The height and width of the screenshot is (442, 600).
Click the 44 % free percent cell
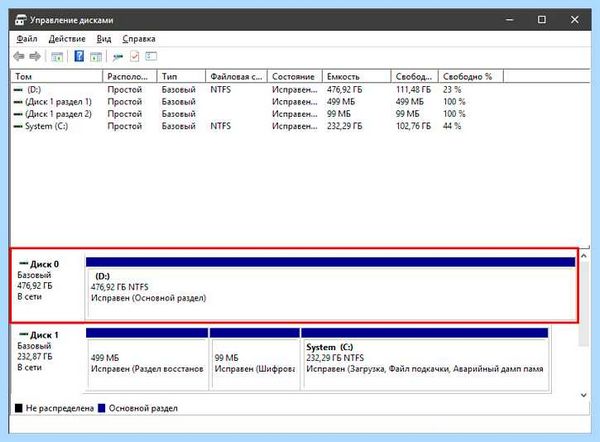(x=452, y=126)
